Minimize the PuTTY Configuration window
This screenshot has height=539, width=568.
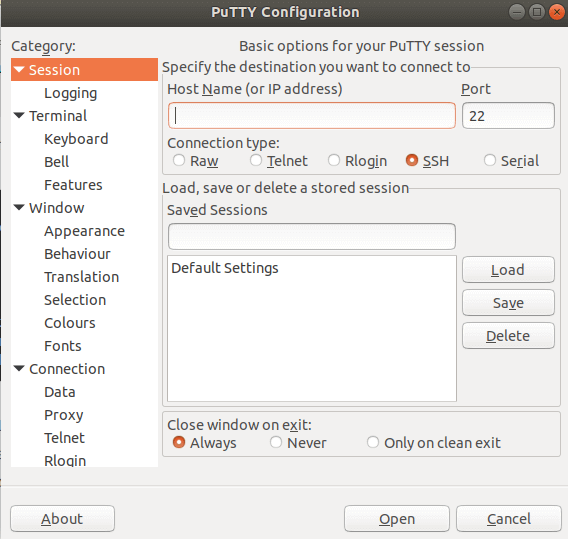[x=517, y=12]
